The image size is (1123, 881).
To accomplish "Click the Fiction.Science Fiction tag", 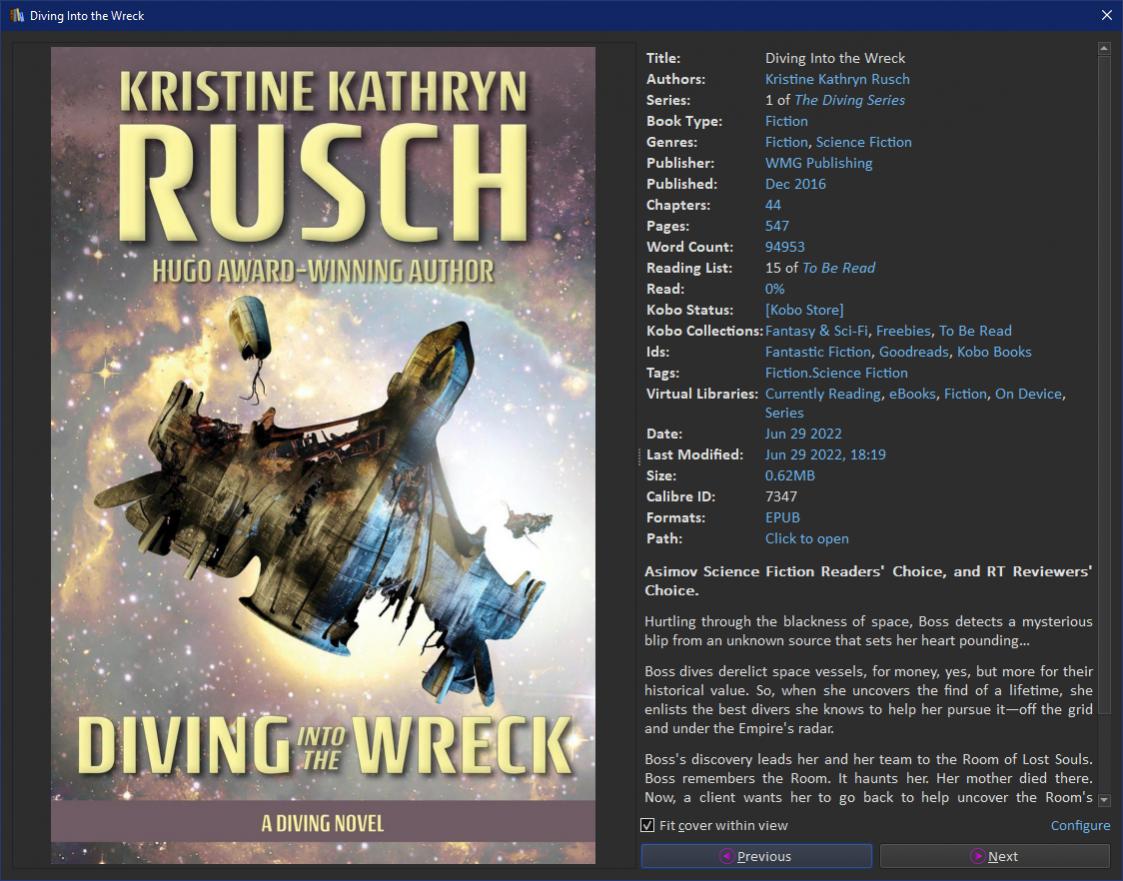I will (837, 372).
